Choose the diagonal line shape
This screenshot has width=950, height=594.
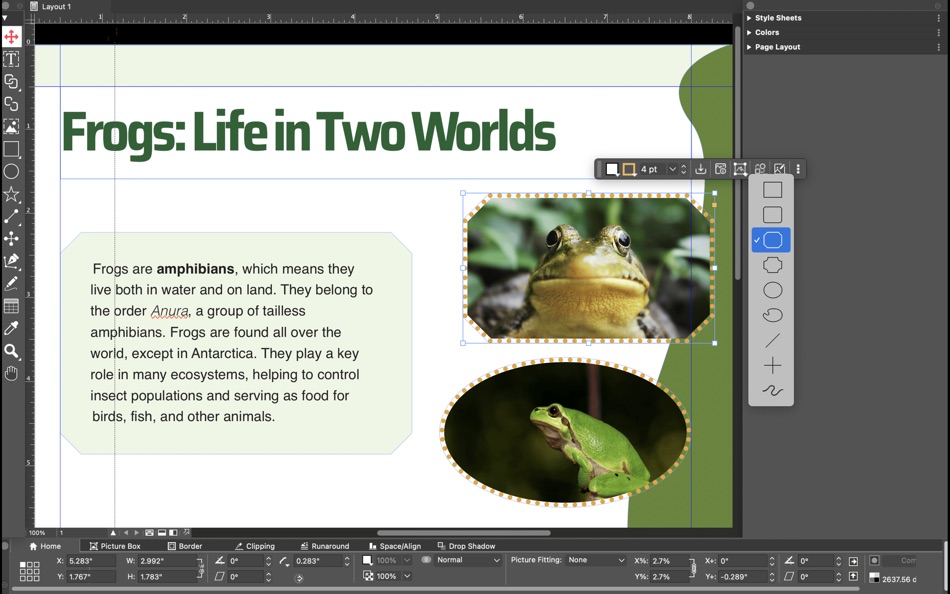(772, 341)
